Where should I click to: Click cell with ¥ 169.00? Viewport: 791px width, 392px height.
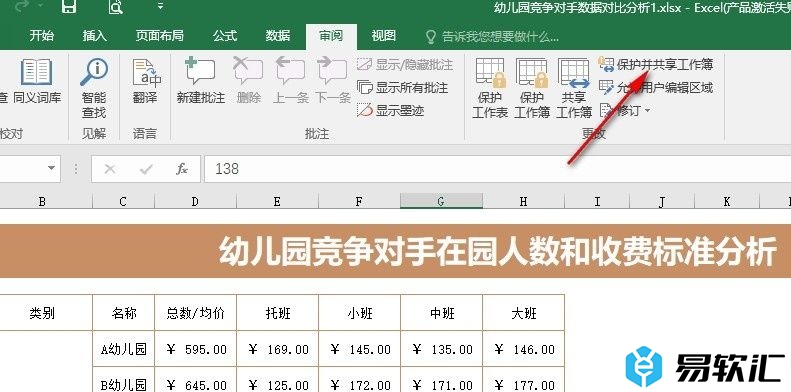click(277, 349)
